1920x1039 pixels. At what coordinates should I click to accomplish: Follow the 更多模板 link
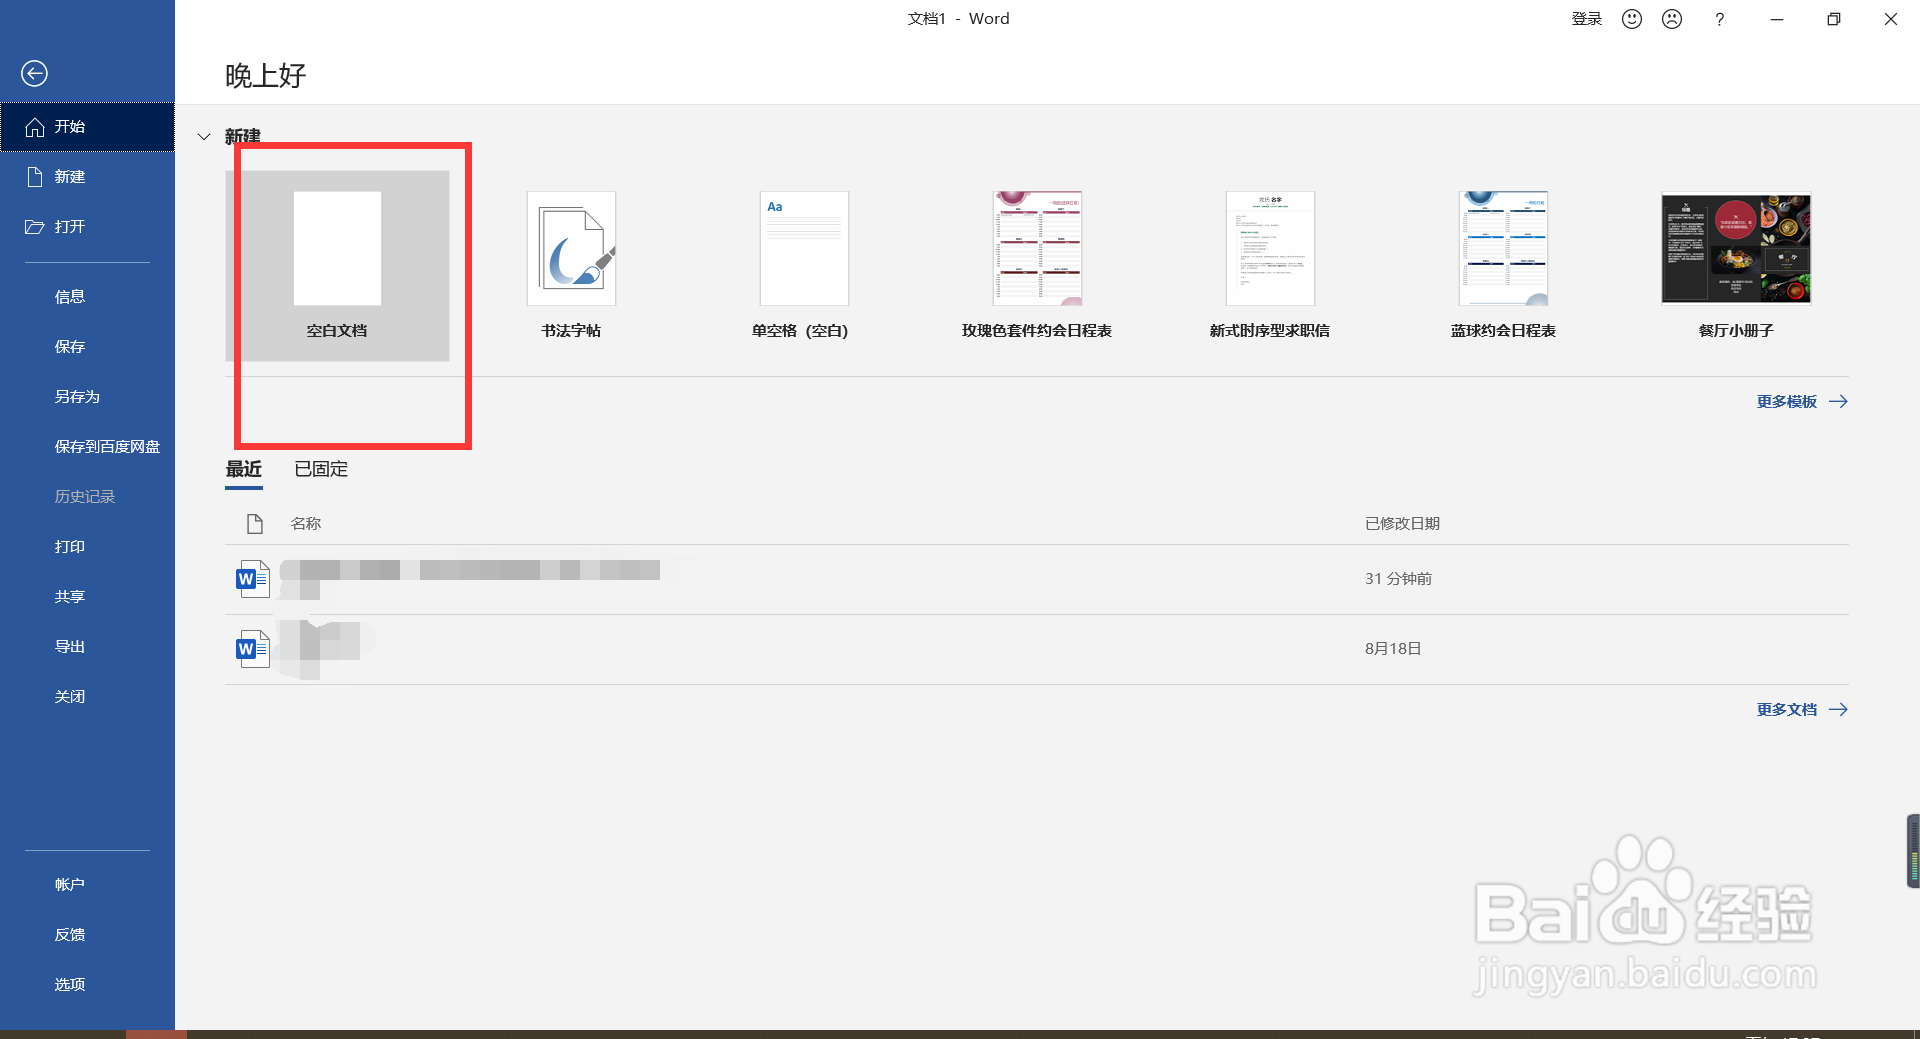pos(1802,402)
